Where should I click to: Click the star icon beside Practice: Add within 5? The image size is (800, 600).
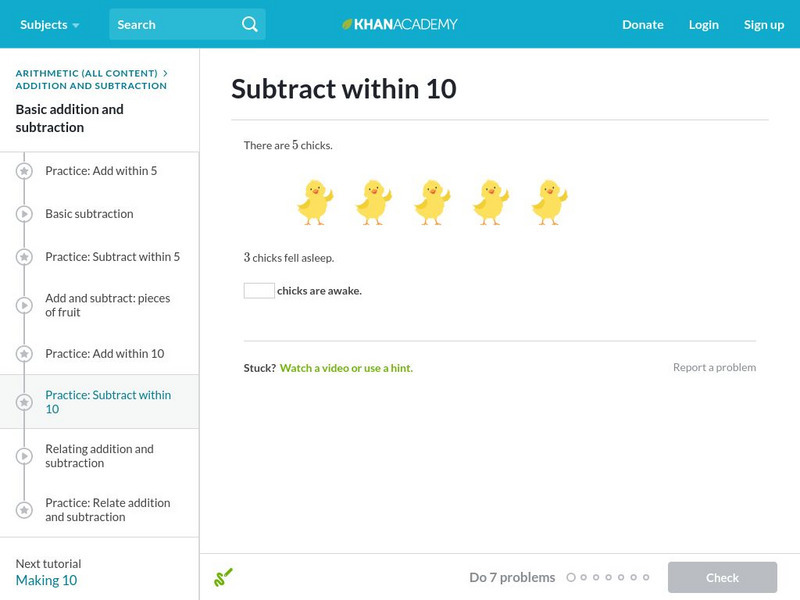22,171
